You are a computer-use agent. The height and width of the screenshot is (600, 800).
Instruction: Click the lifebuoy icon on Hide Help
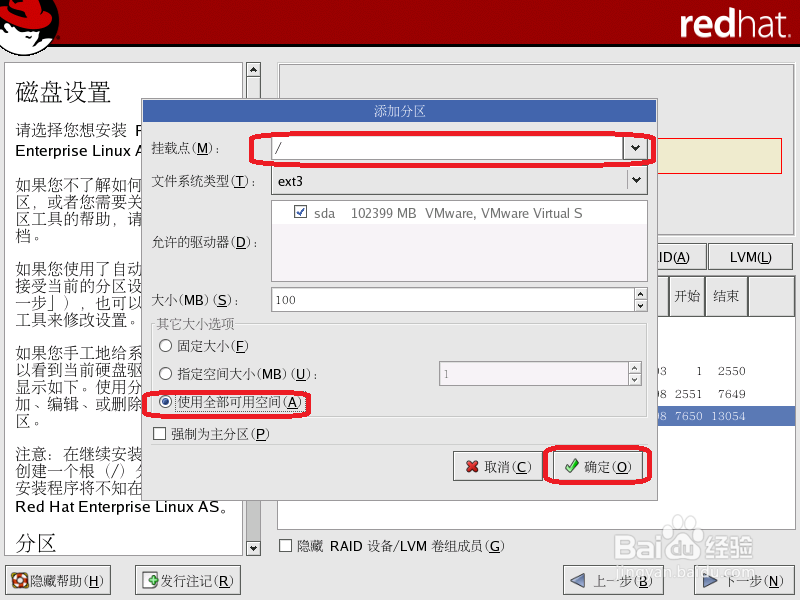click(20, 581)
